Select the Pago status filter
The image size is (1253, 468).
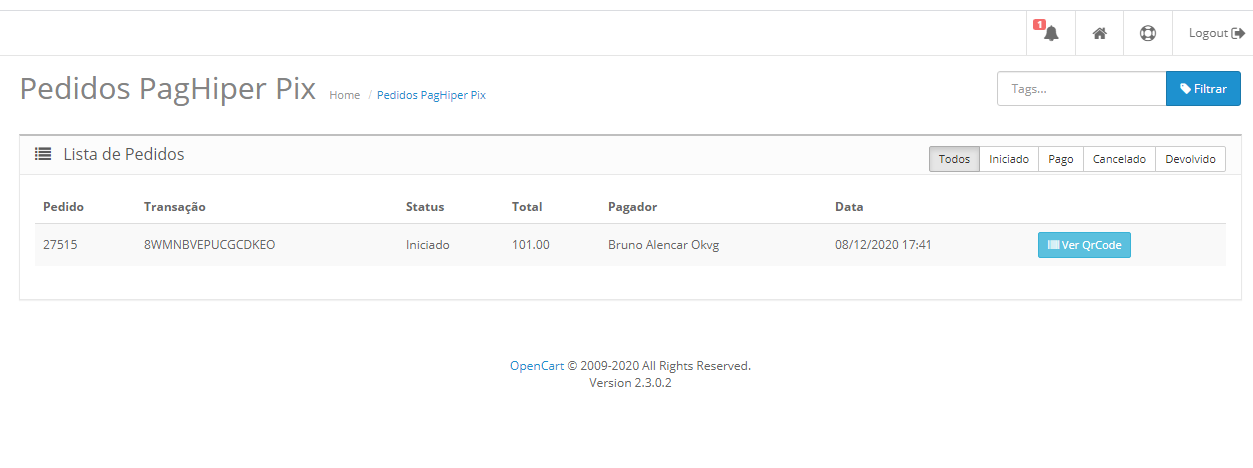1061,159
